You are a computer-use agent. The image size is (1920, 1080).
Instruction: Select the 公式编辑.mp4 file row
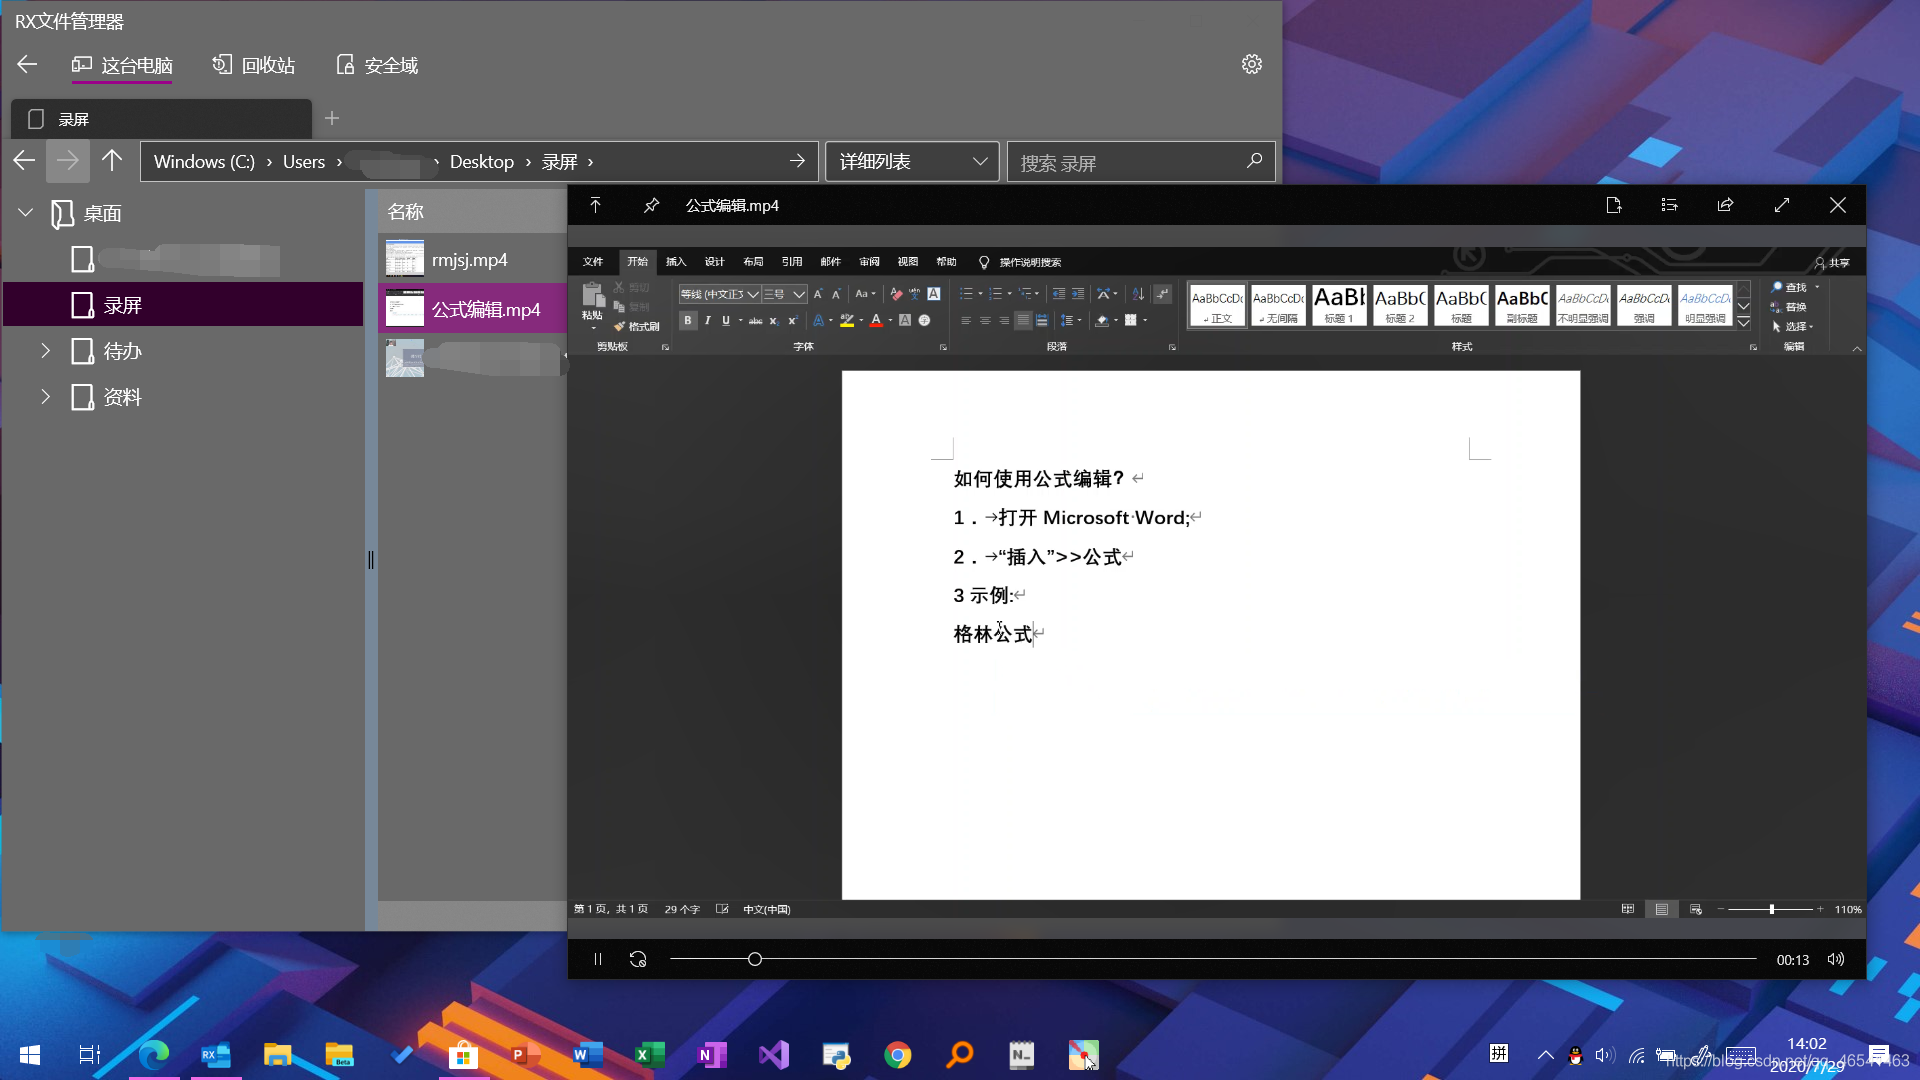(x=472, y=309)
